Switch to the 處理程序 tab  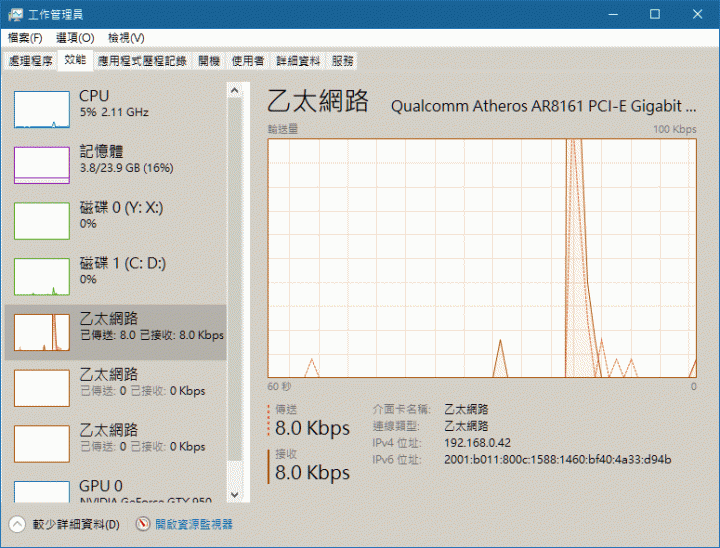pos(30,61)
